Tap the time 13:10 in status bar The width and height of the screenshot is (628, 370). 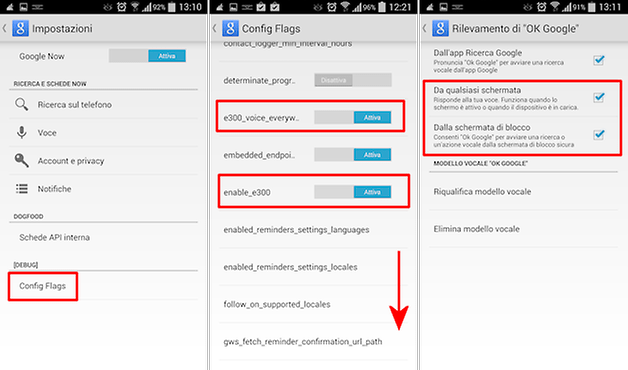[190, 7]
